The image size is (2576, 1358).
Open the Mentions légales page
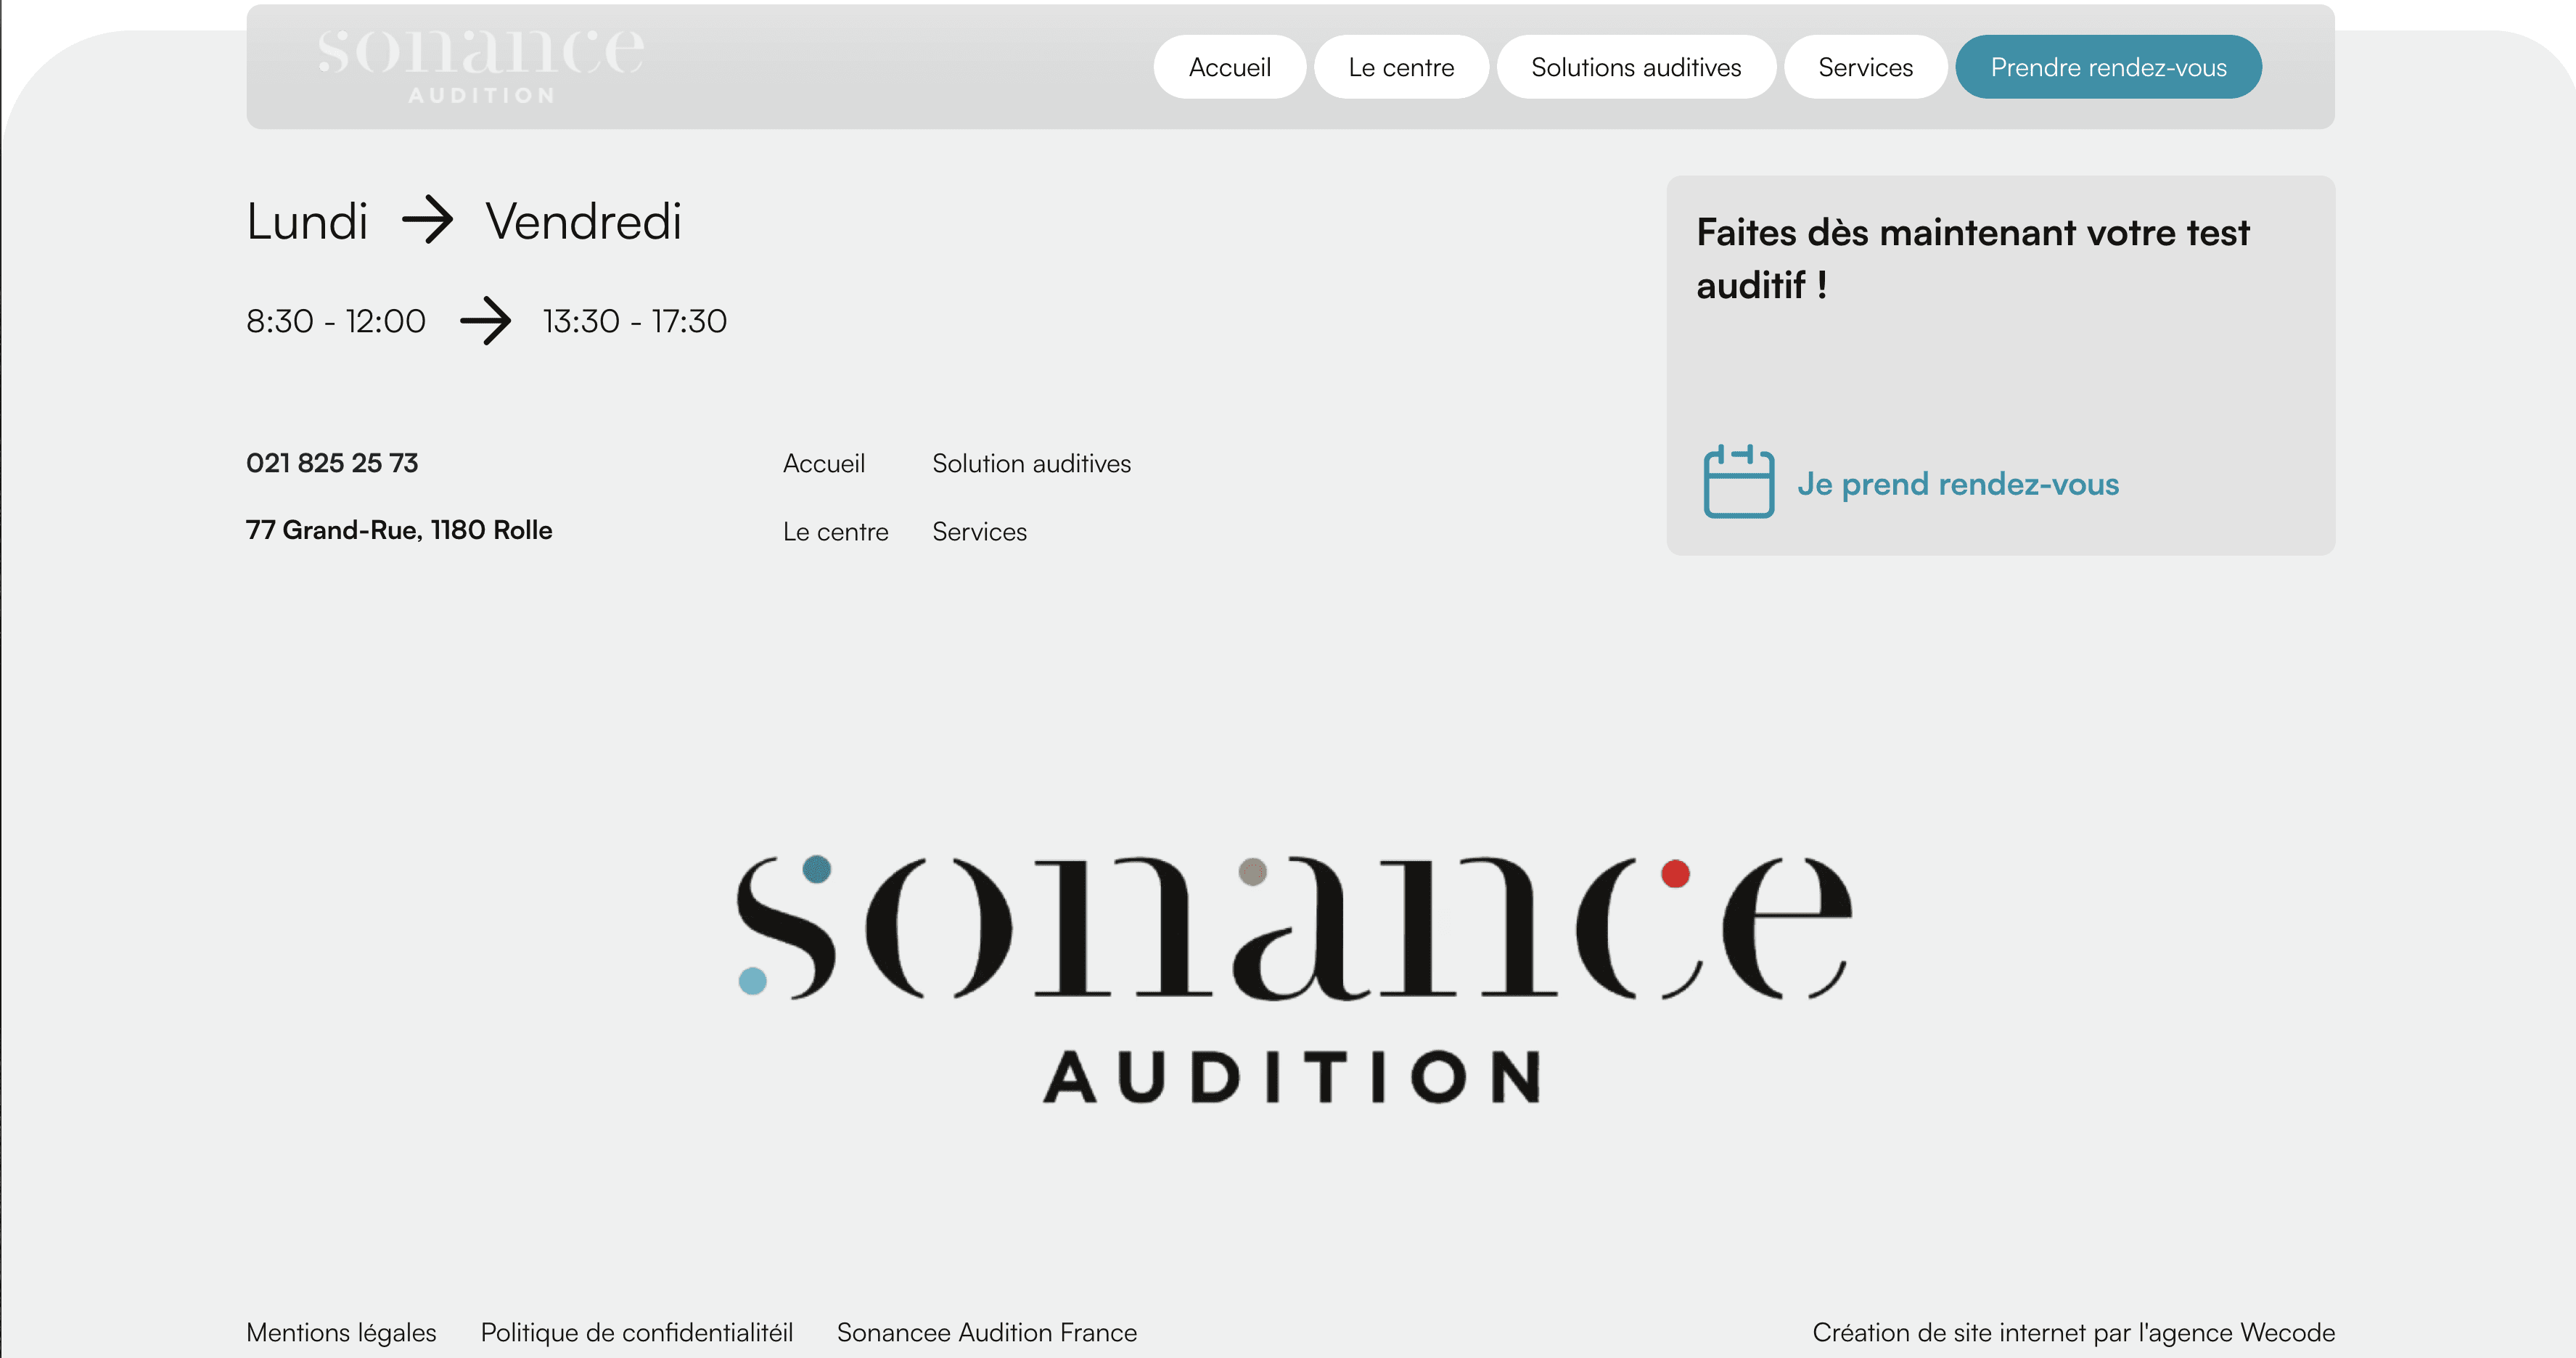(x=341, y=1332)
